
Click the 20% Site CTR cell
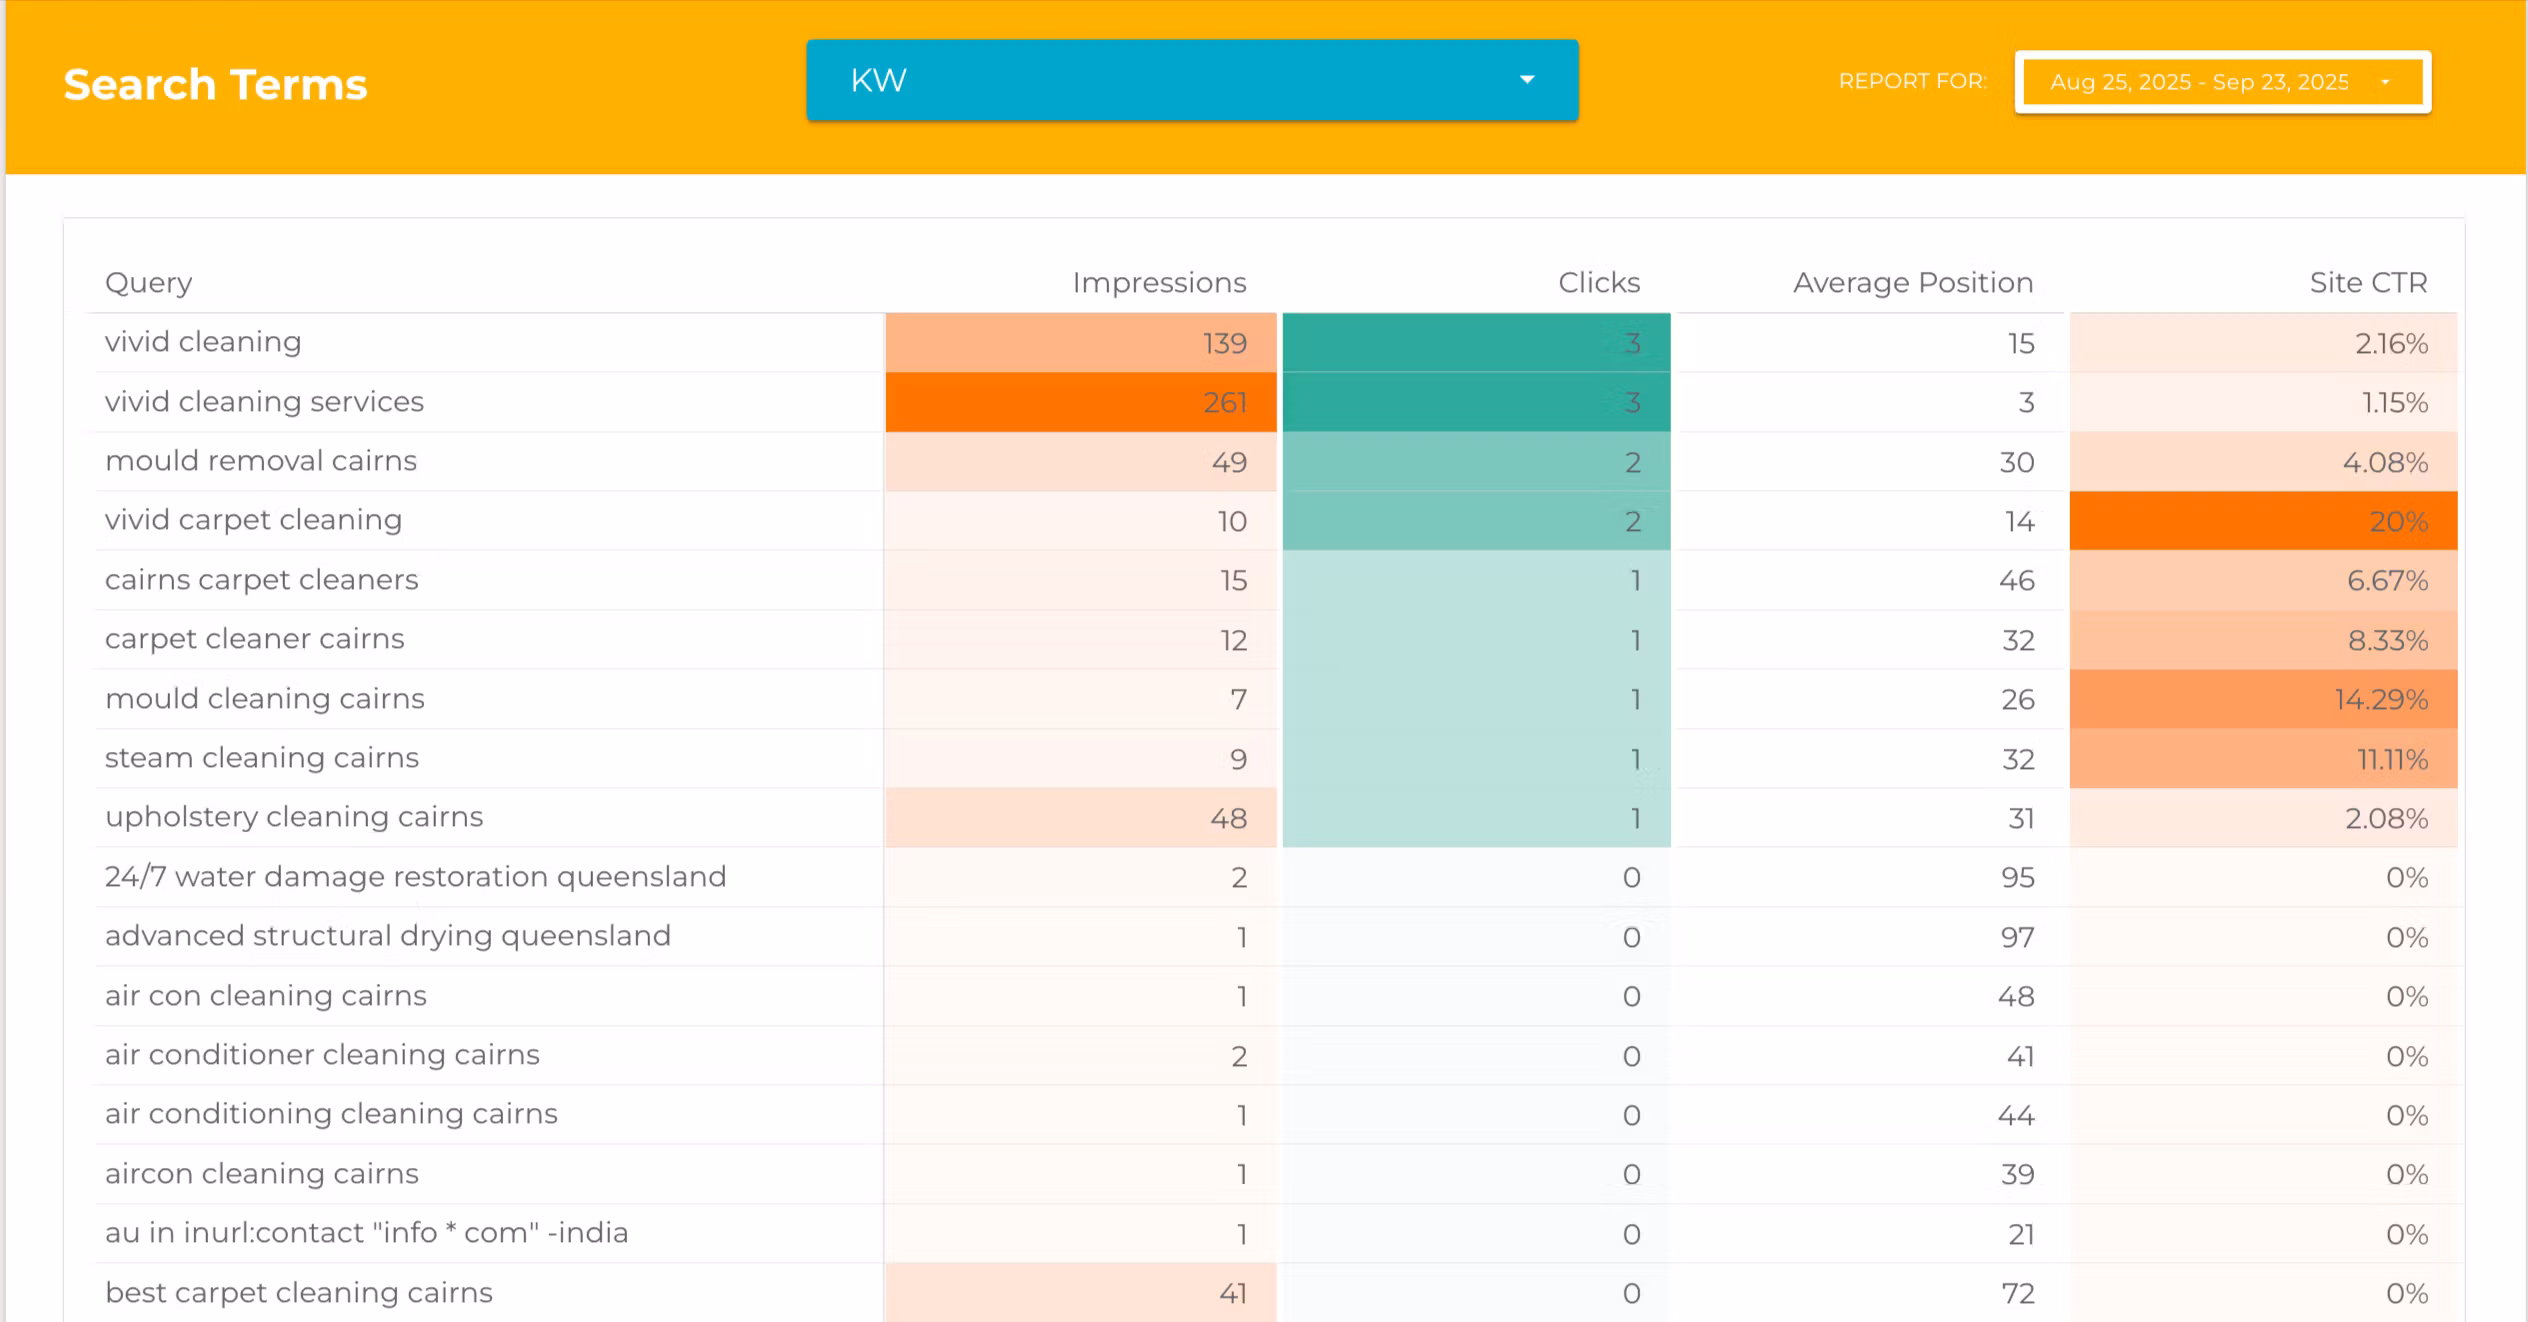point(2262,521)
